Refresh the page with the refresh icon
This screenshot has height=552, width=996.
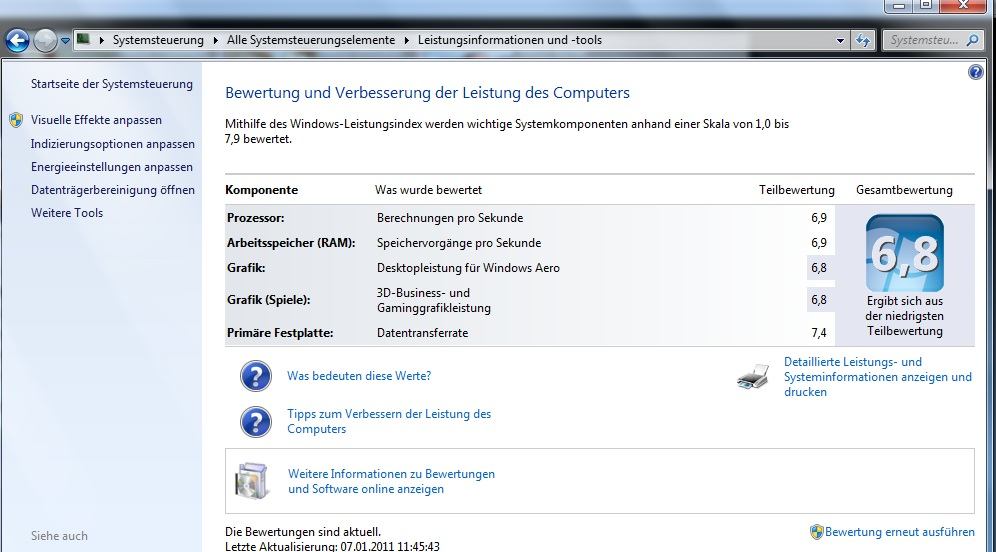[863, 40]
